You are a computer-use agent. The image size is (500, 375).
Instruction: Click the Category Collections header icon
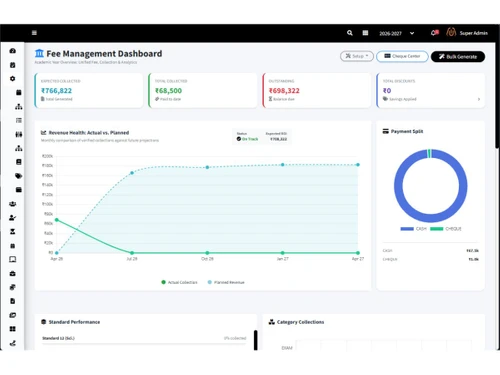[272, 322]
